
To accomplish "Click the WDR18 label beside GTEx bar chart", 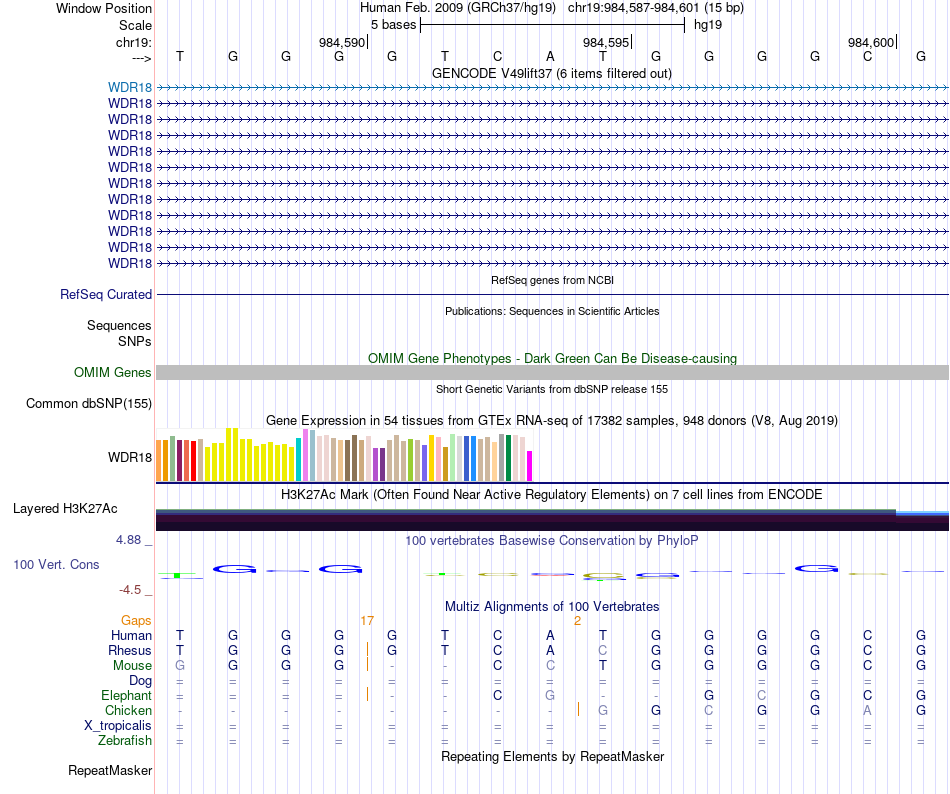I will coord(130,457).
